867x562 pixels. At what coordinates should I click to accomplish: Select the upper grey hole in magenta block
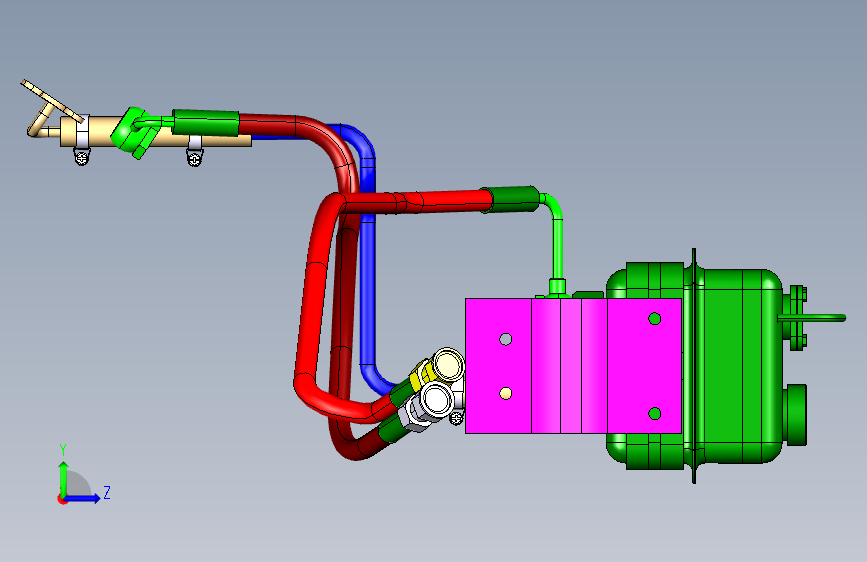[505, 339]
